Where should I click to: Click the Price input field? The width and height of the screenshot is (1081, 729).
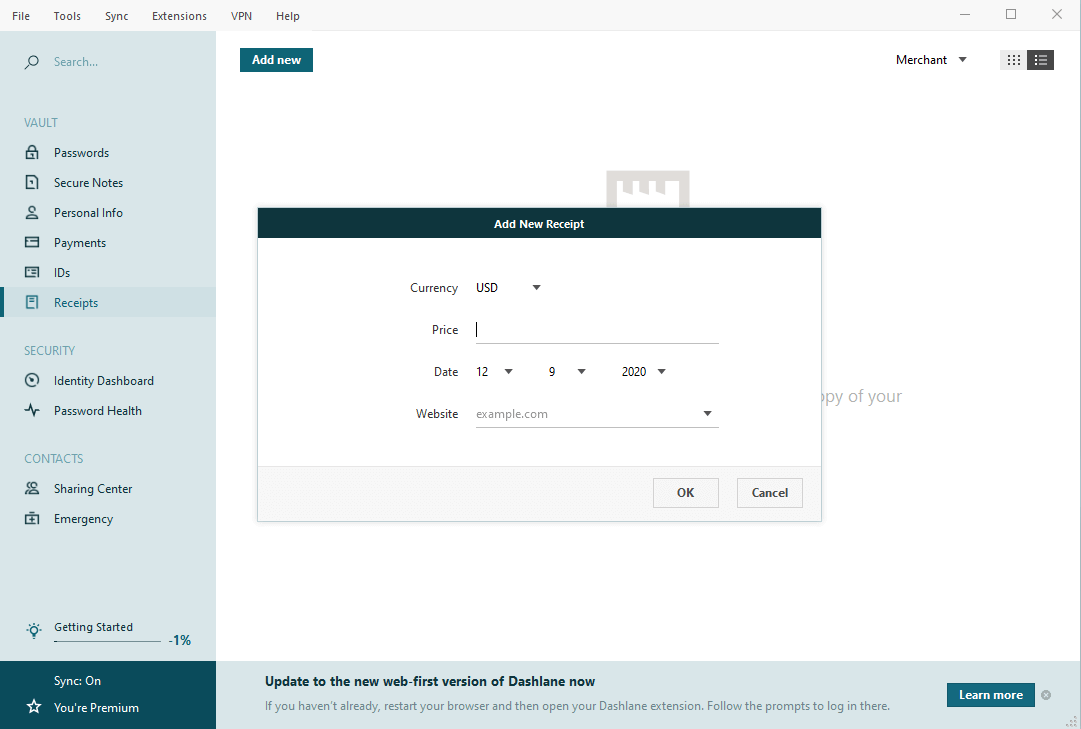pyautogui.click(x=597, y=330)
